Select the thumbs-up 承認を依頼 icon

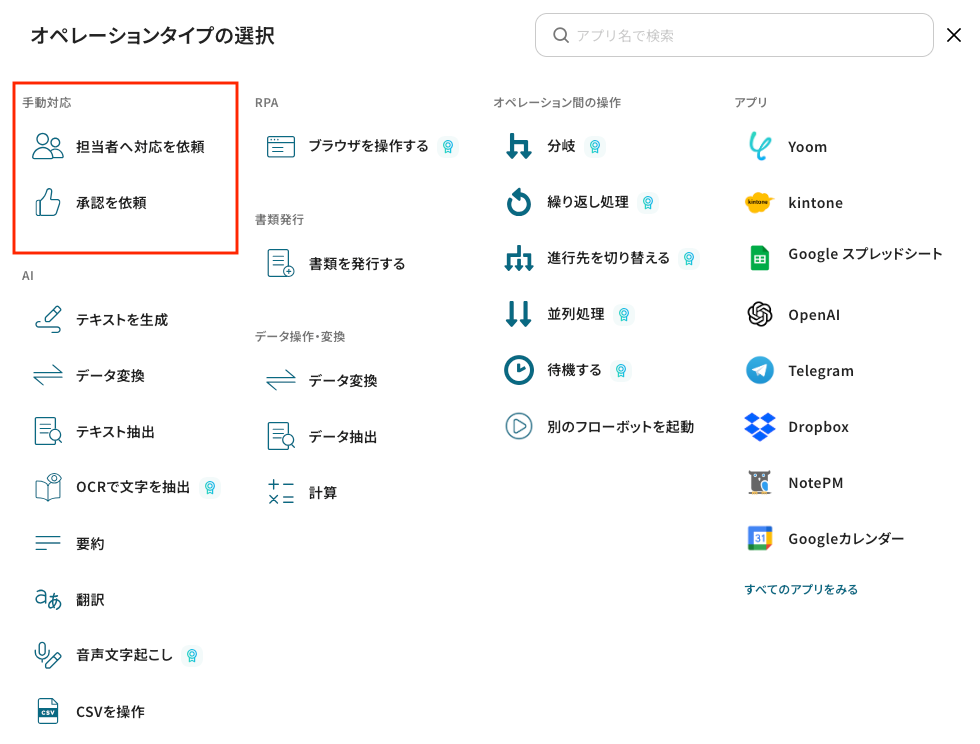[48, 203]
